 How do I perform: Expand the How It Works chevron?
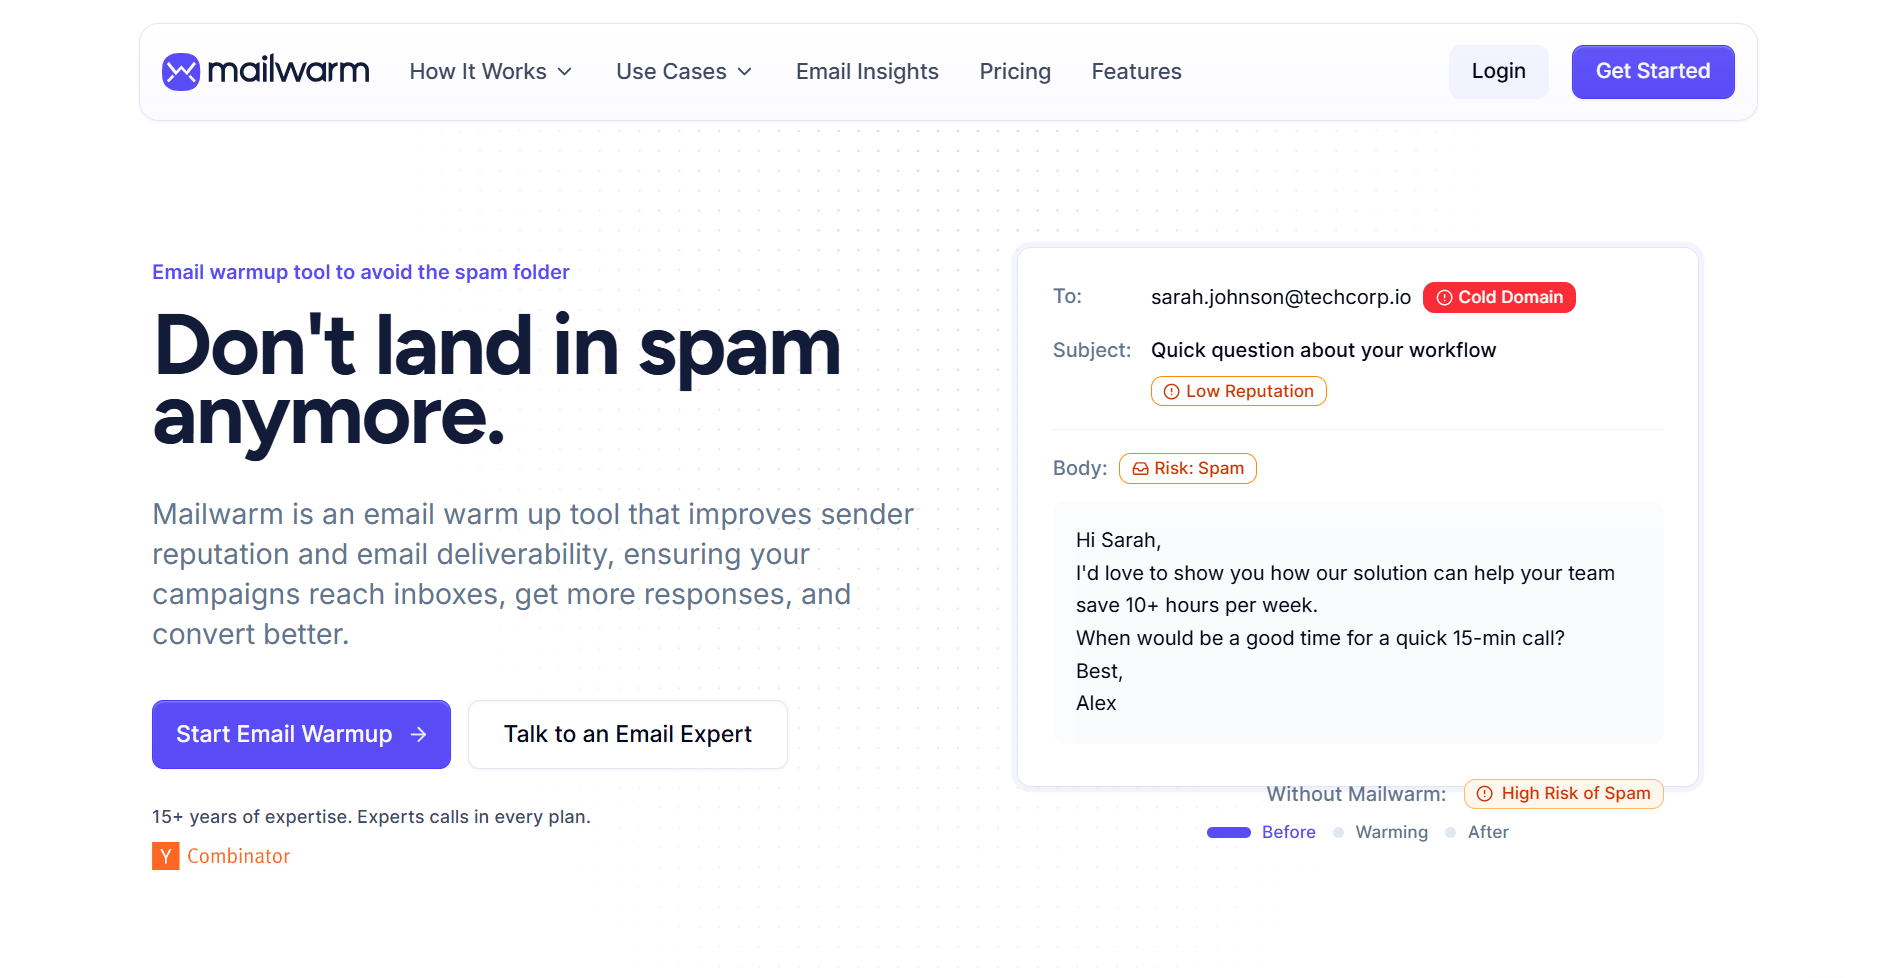[x=565, y=72]
